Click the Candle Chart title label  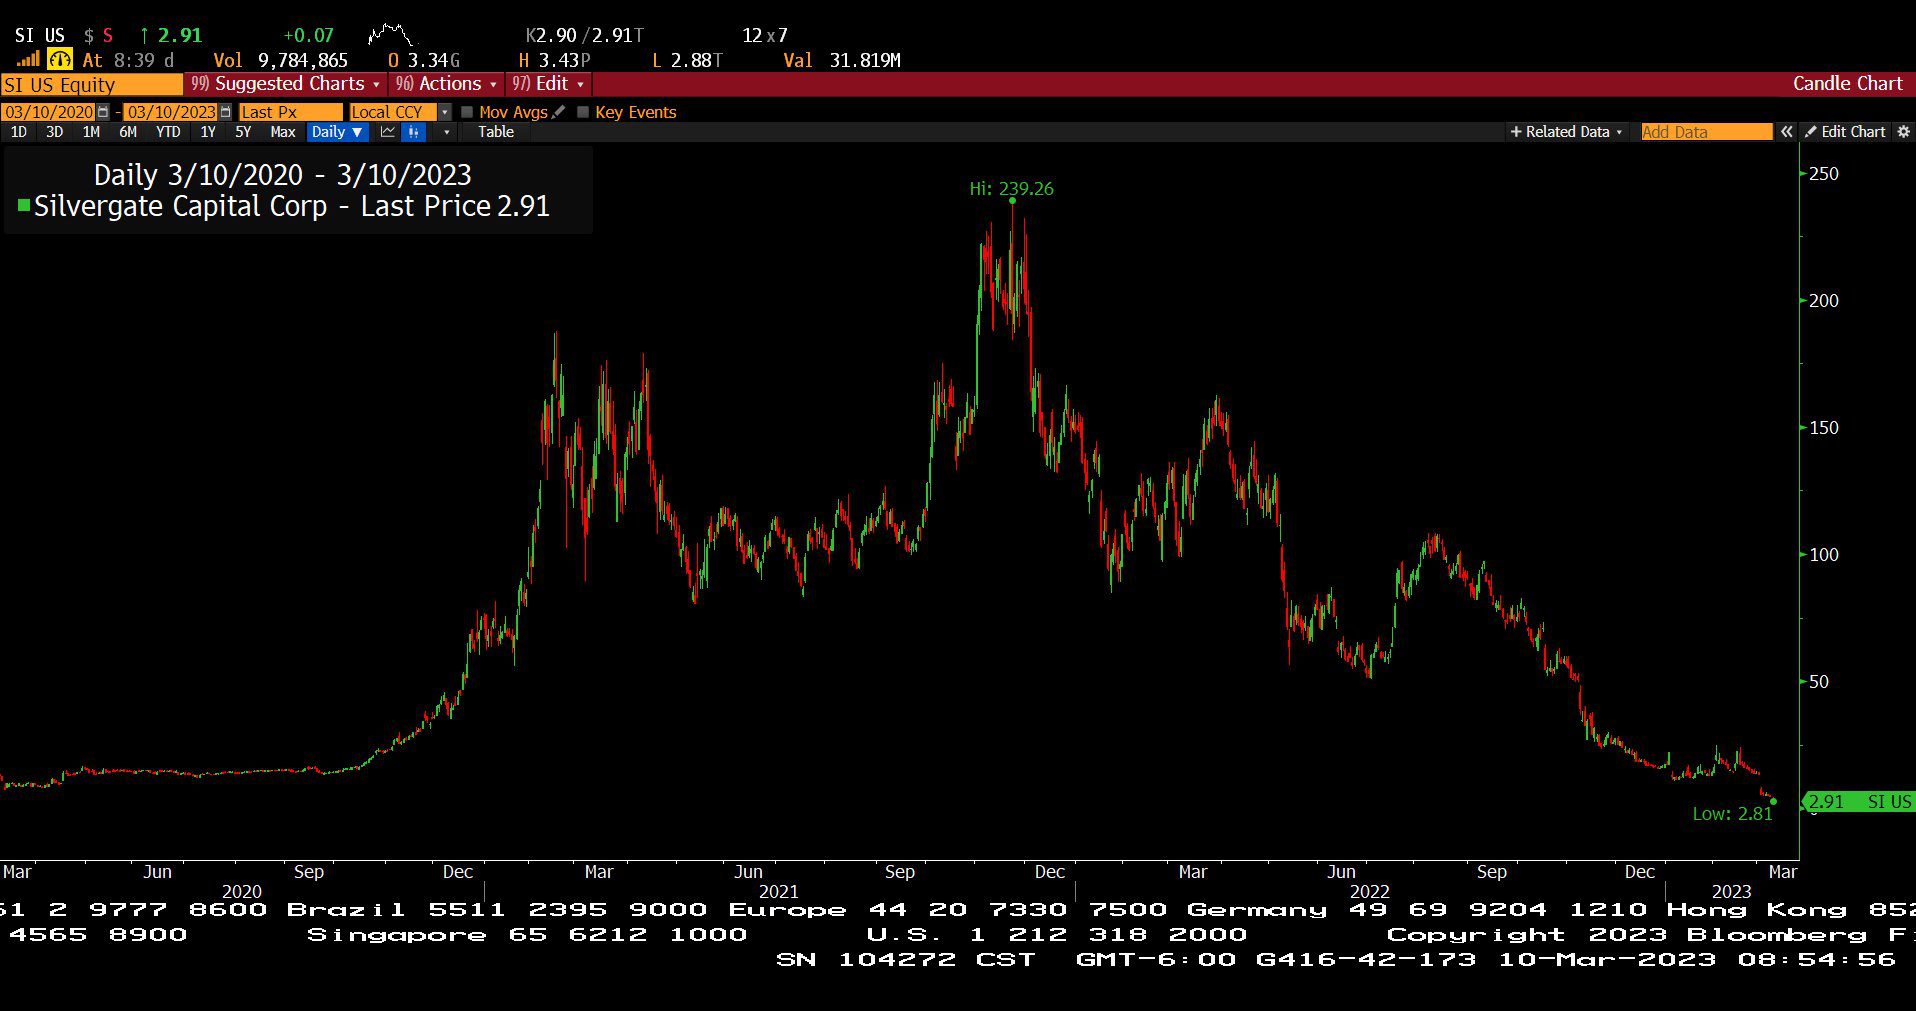click(1847, 84)
